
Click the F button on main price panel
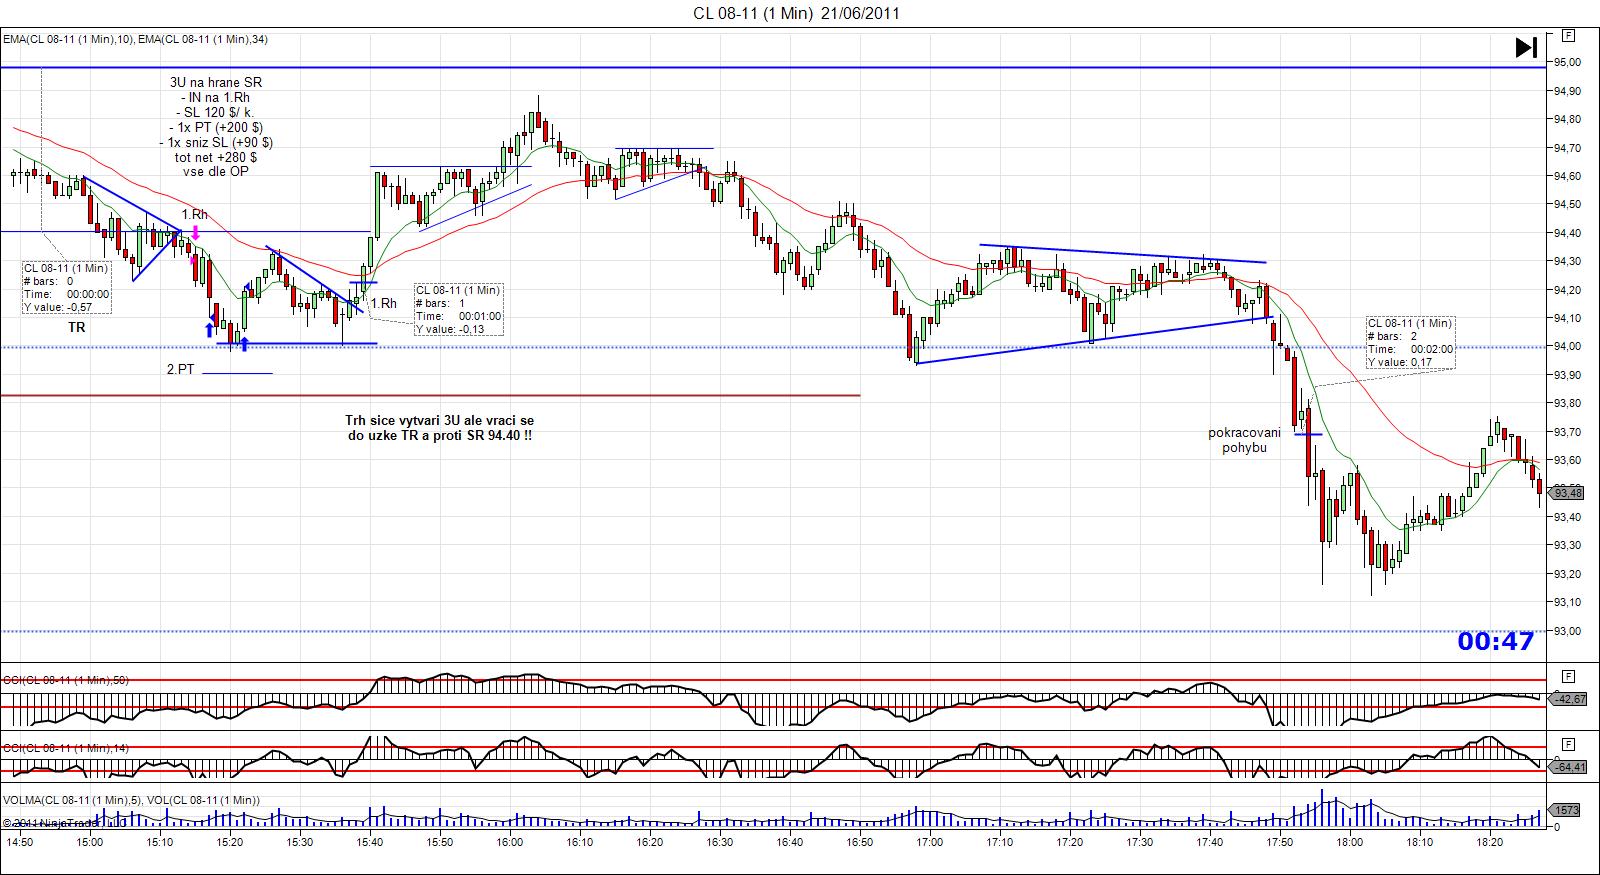(1568, 35)
